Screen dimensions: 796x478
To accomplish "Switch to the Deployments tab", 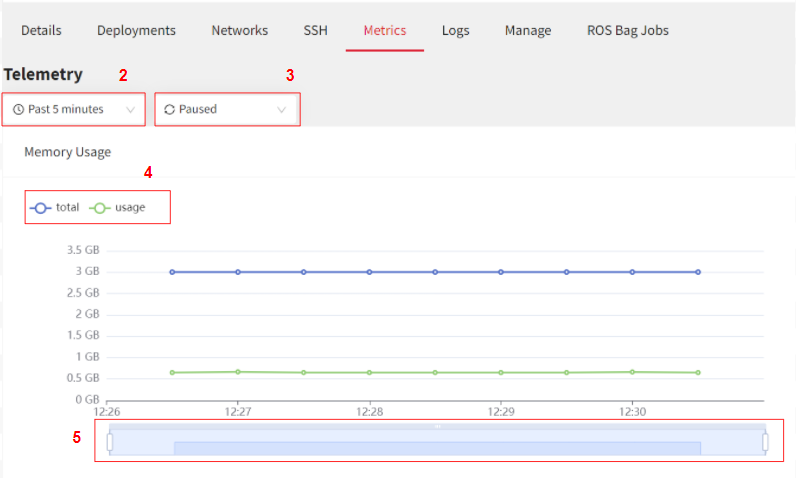I will point(136,30).
